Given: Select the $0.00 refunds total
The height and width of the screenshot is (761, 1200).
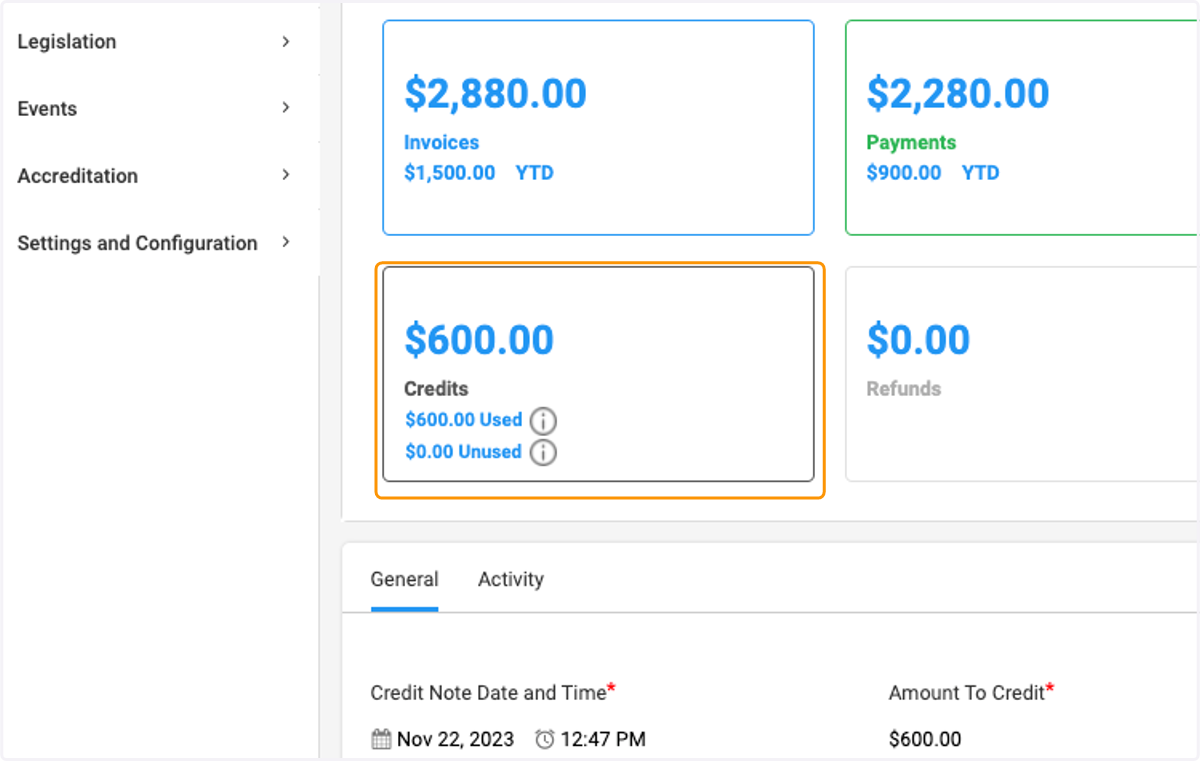Looking at the screenshot, I should (x=918, y=340).
